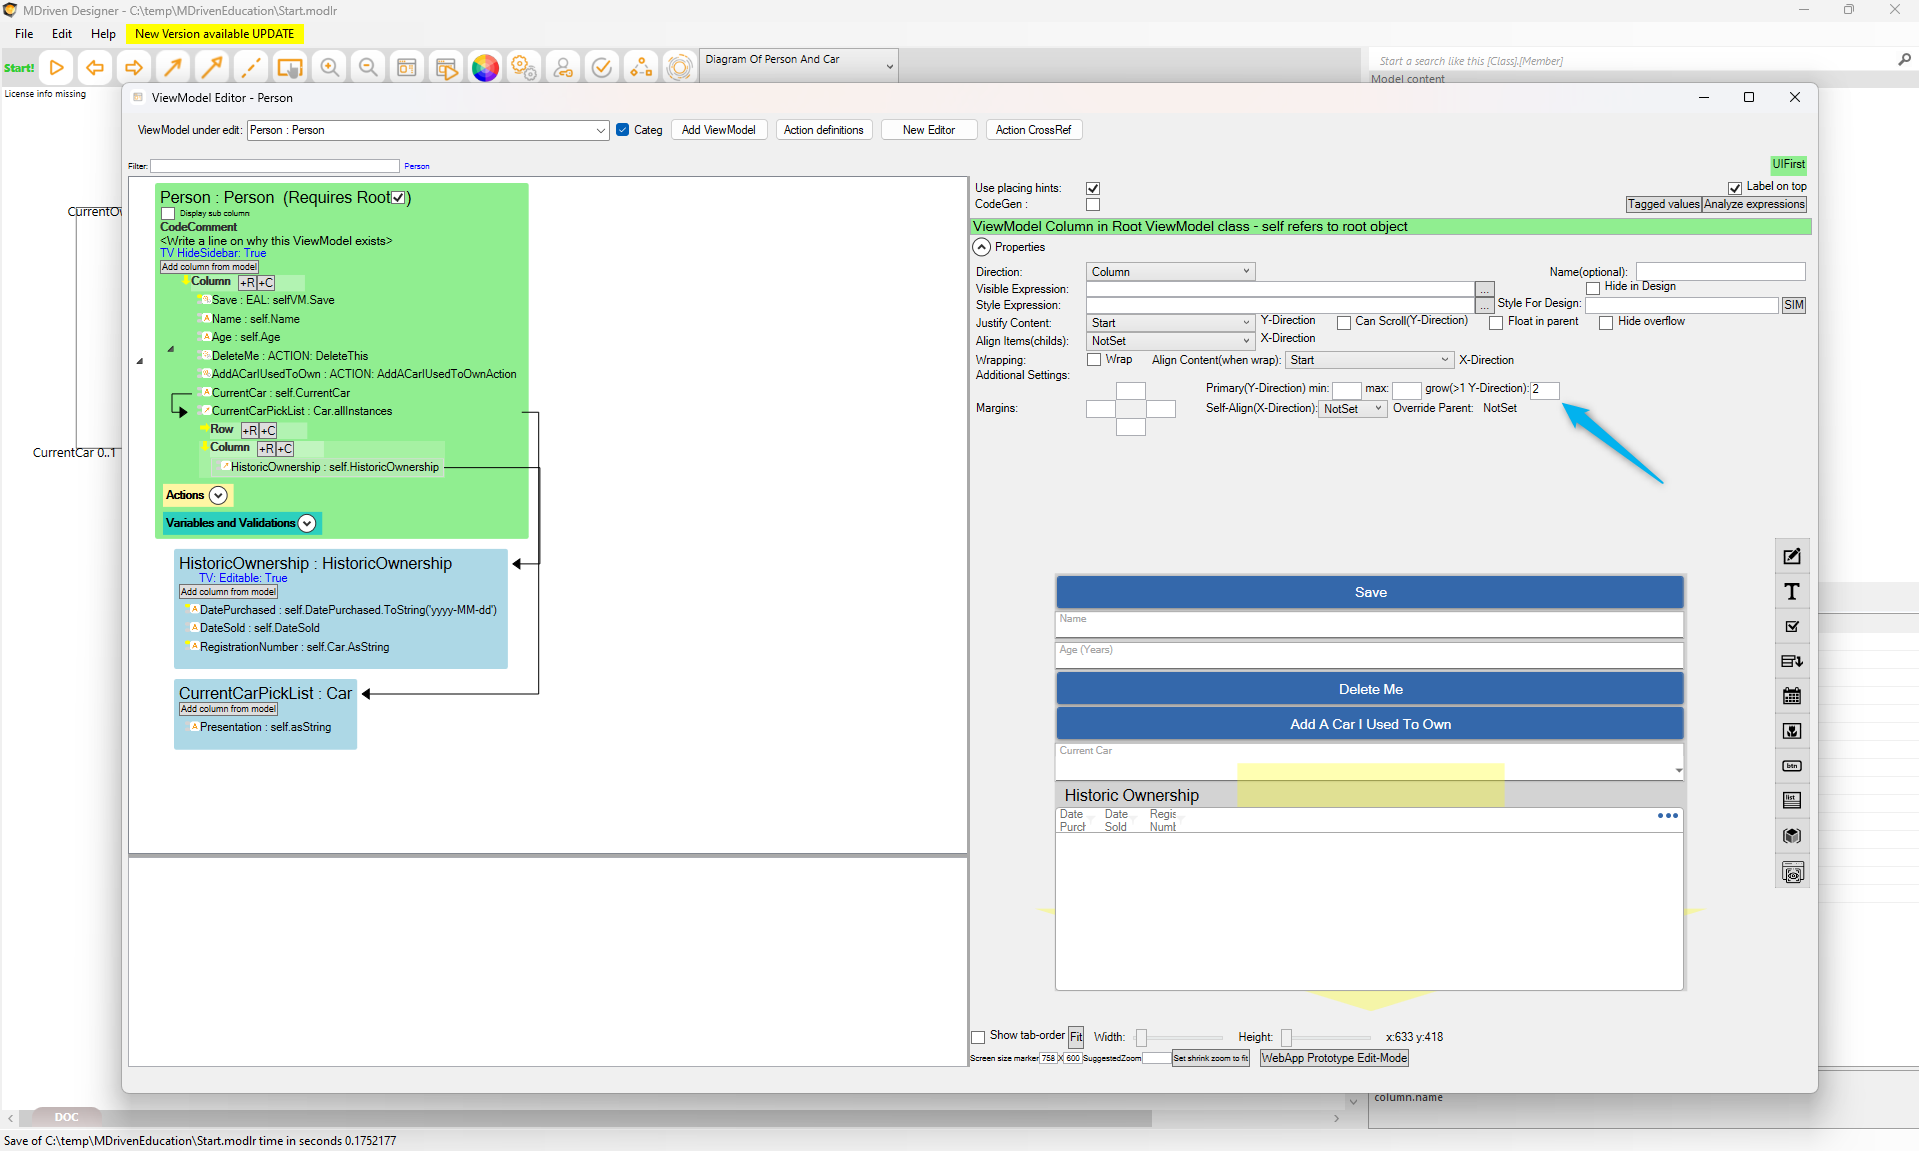Open the ViewModel under edit dropdown
Screen dimensions: 1919x1151
(x=428, y=130)
